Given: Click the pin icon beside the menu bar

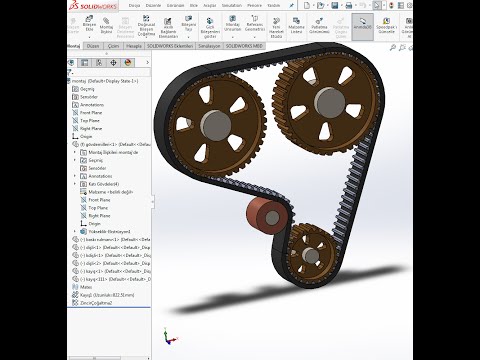Looking at the screenshot, I should (292, 6).
